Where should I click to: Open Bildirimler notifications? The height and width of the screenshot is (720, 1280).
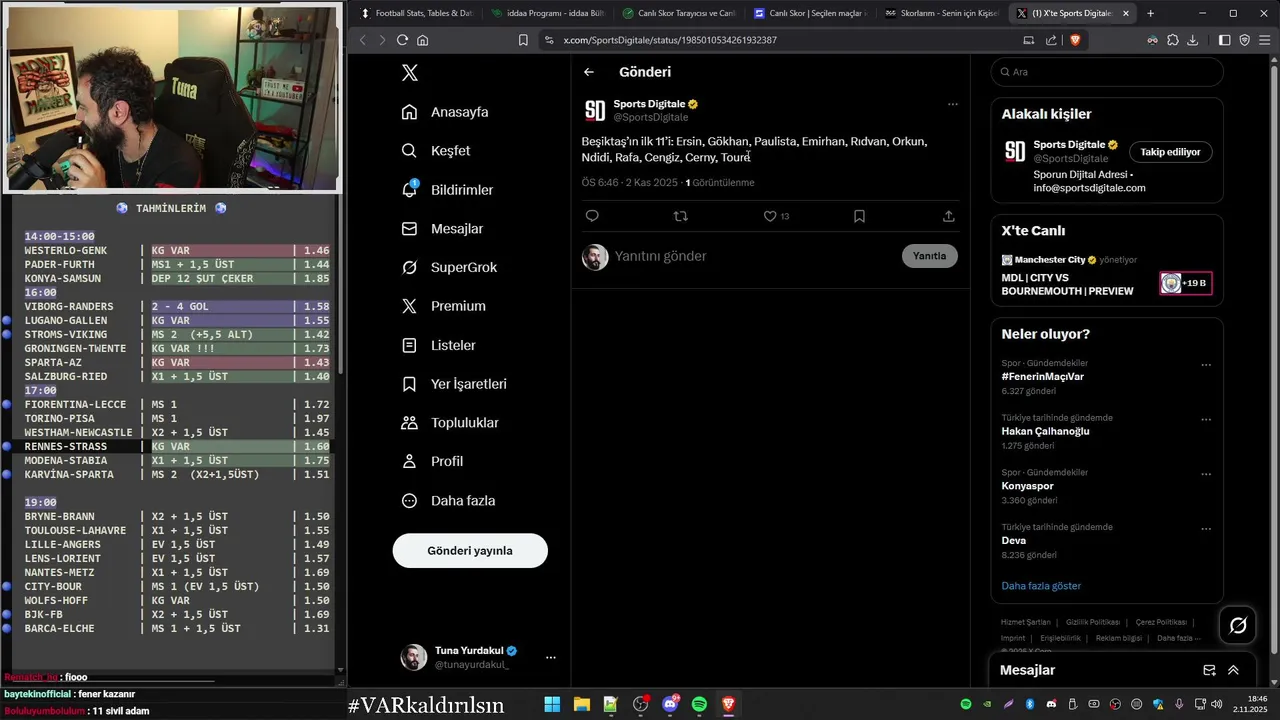(447, 190)
